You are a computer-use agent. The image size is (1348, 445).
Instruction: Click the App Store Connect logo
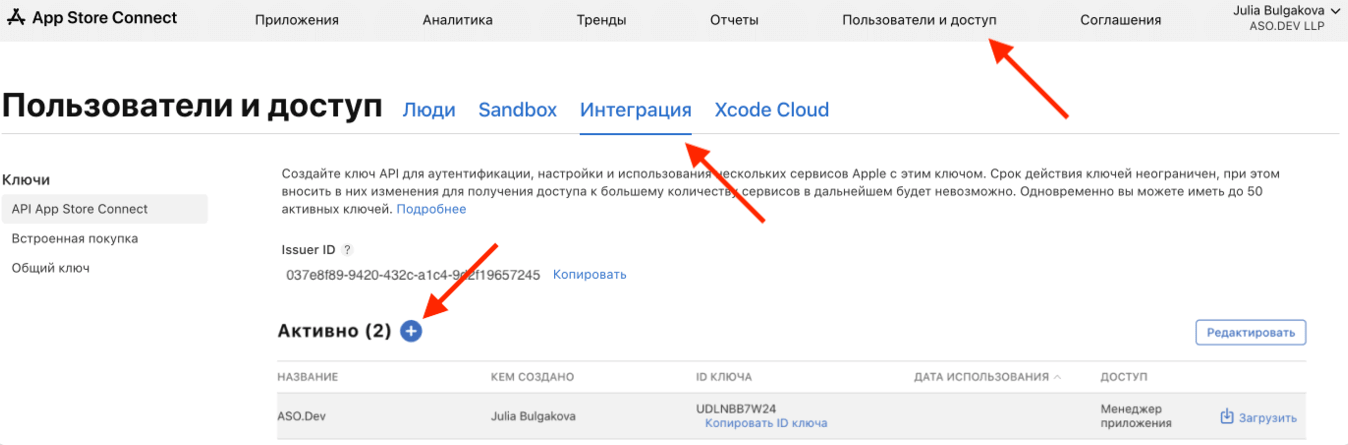click(91, 18)
